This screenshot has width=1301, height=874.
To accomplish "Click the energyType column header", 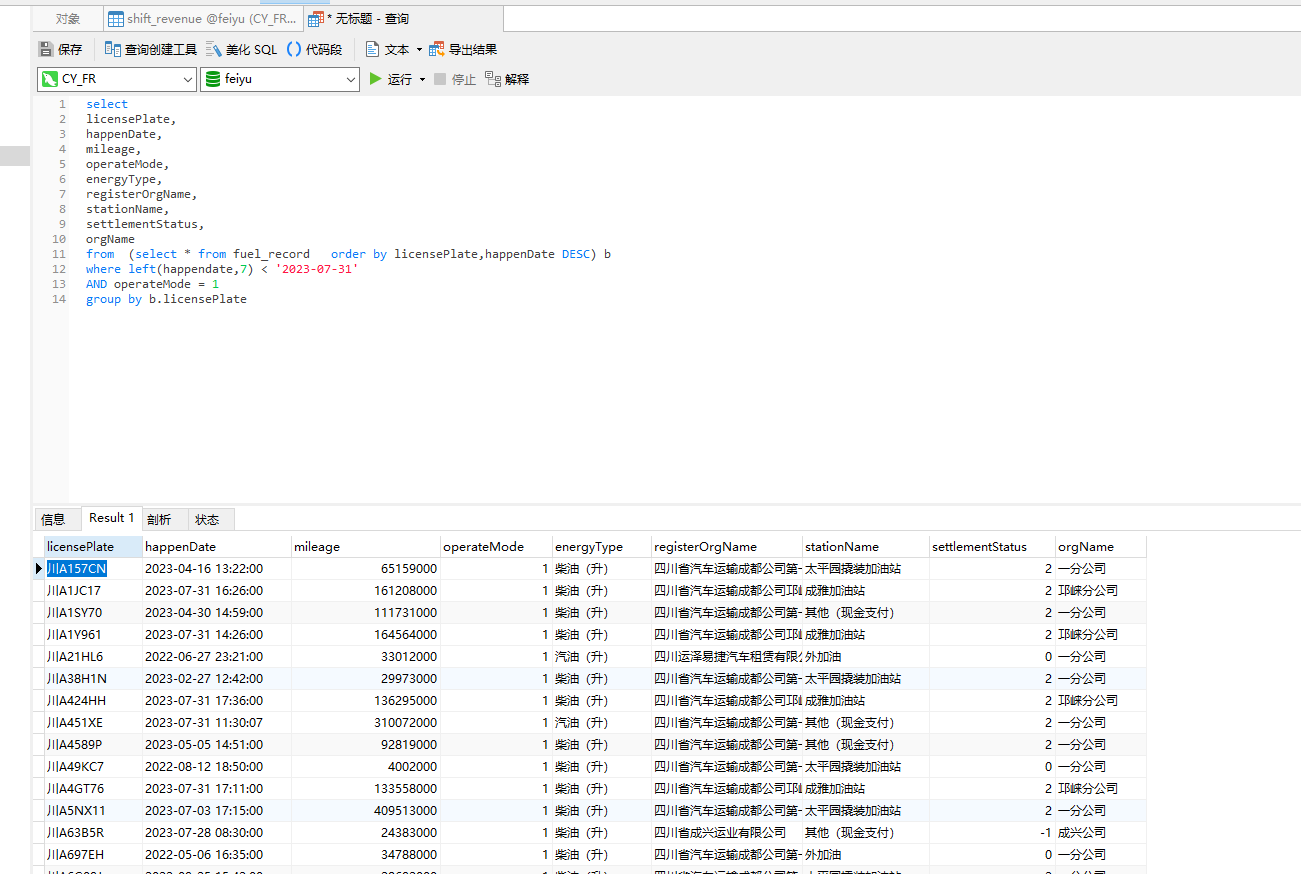I will pyautogui.click(x=601, y=547).
